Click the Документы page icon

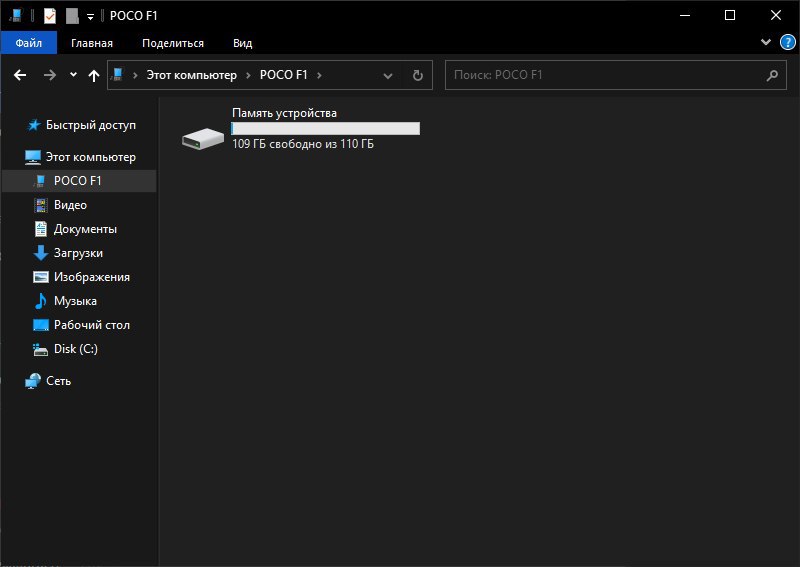point(40,229)
